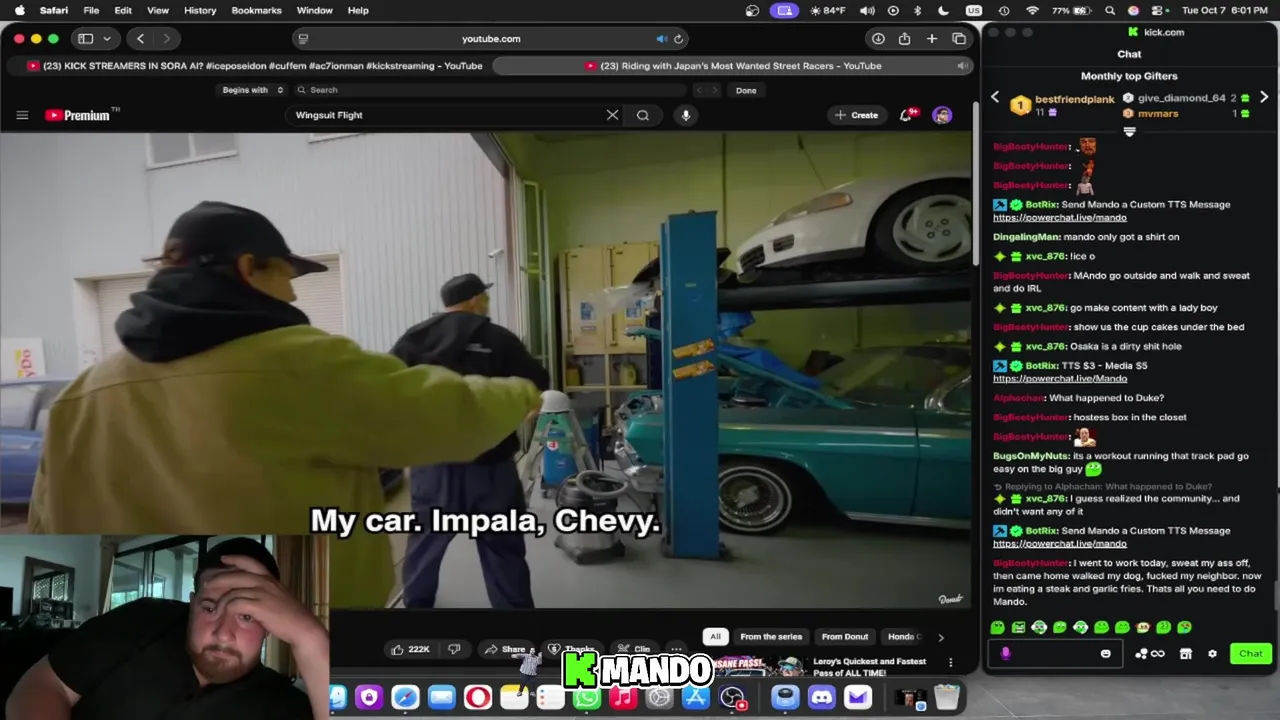Dislike the video with thumbs down
1280x720 pixels.
[454, 649]
